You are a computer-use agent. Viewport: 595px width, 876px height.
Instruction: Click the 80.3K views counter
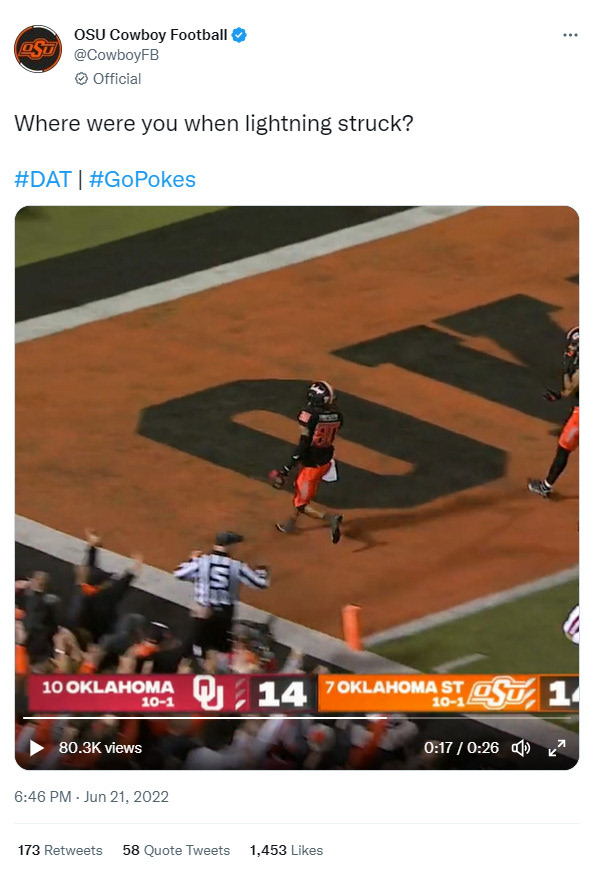[101, 748]
